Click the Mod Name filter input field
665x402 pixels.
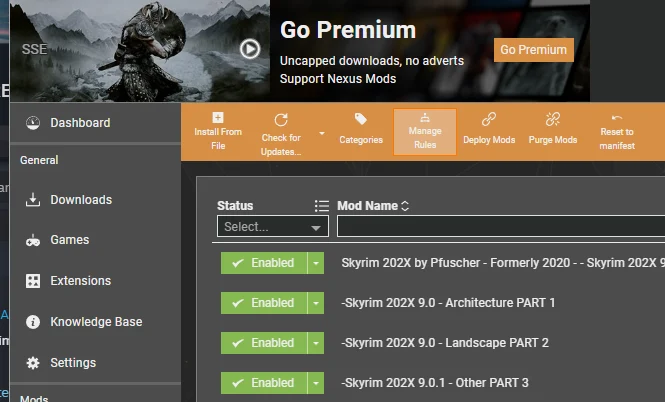pos(500,227)
